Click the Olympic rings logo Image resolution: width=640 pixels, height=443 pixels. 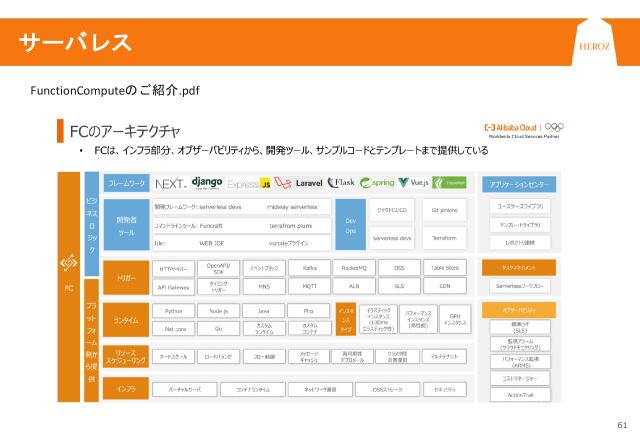coord(554,127)
